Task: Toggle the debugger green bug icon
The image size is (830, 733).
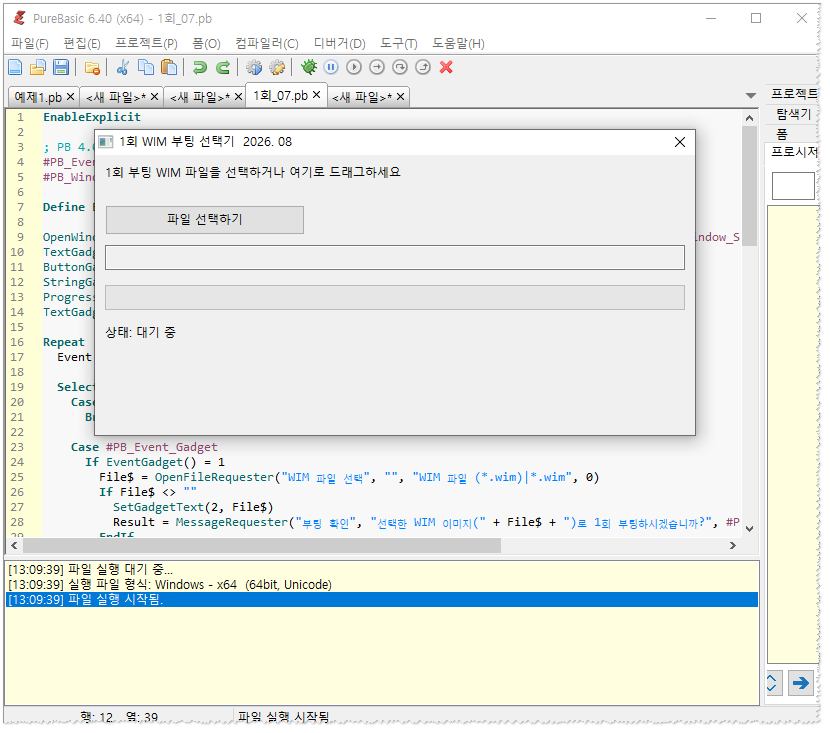Action: pyautogui.click(x=309, y=67)
